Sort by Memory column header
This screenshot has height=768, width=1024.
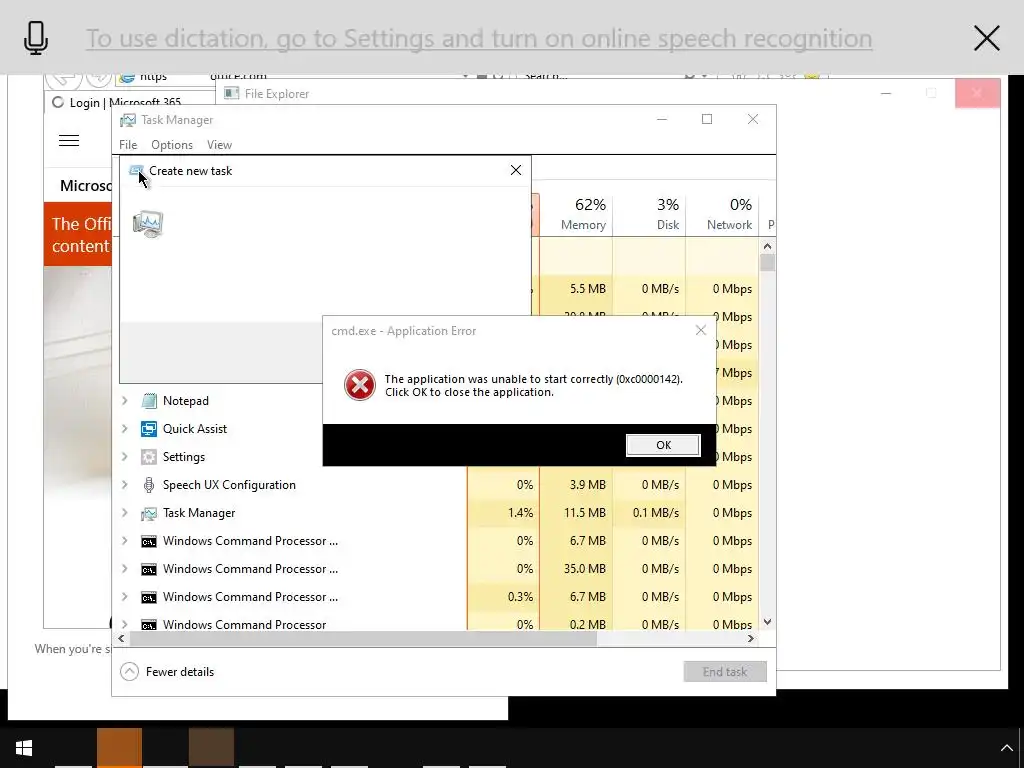coord(577,215)
